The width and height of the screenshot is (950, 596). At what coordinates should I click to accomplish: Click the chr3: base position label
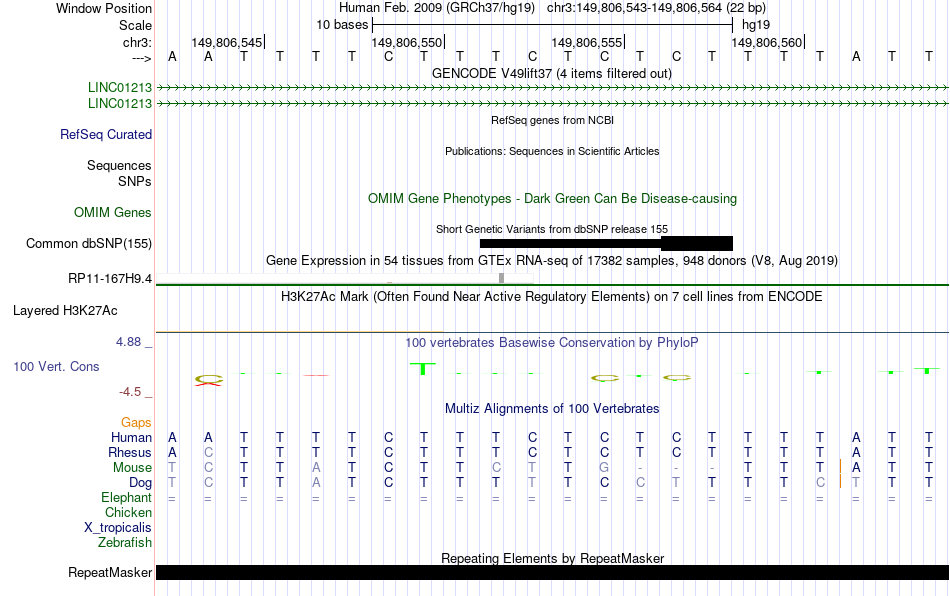pos(137,42)
